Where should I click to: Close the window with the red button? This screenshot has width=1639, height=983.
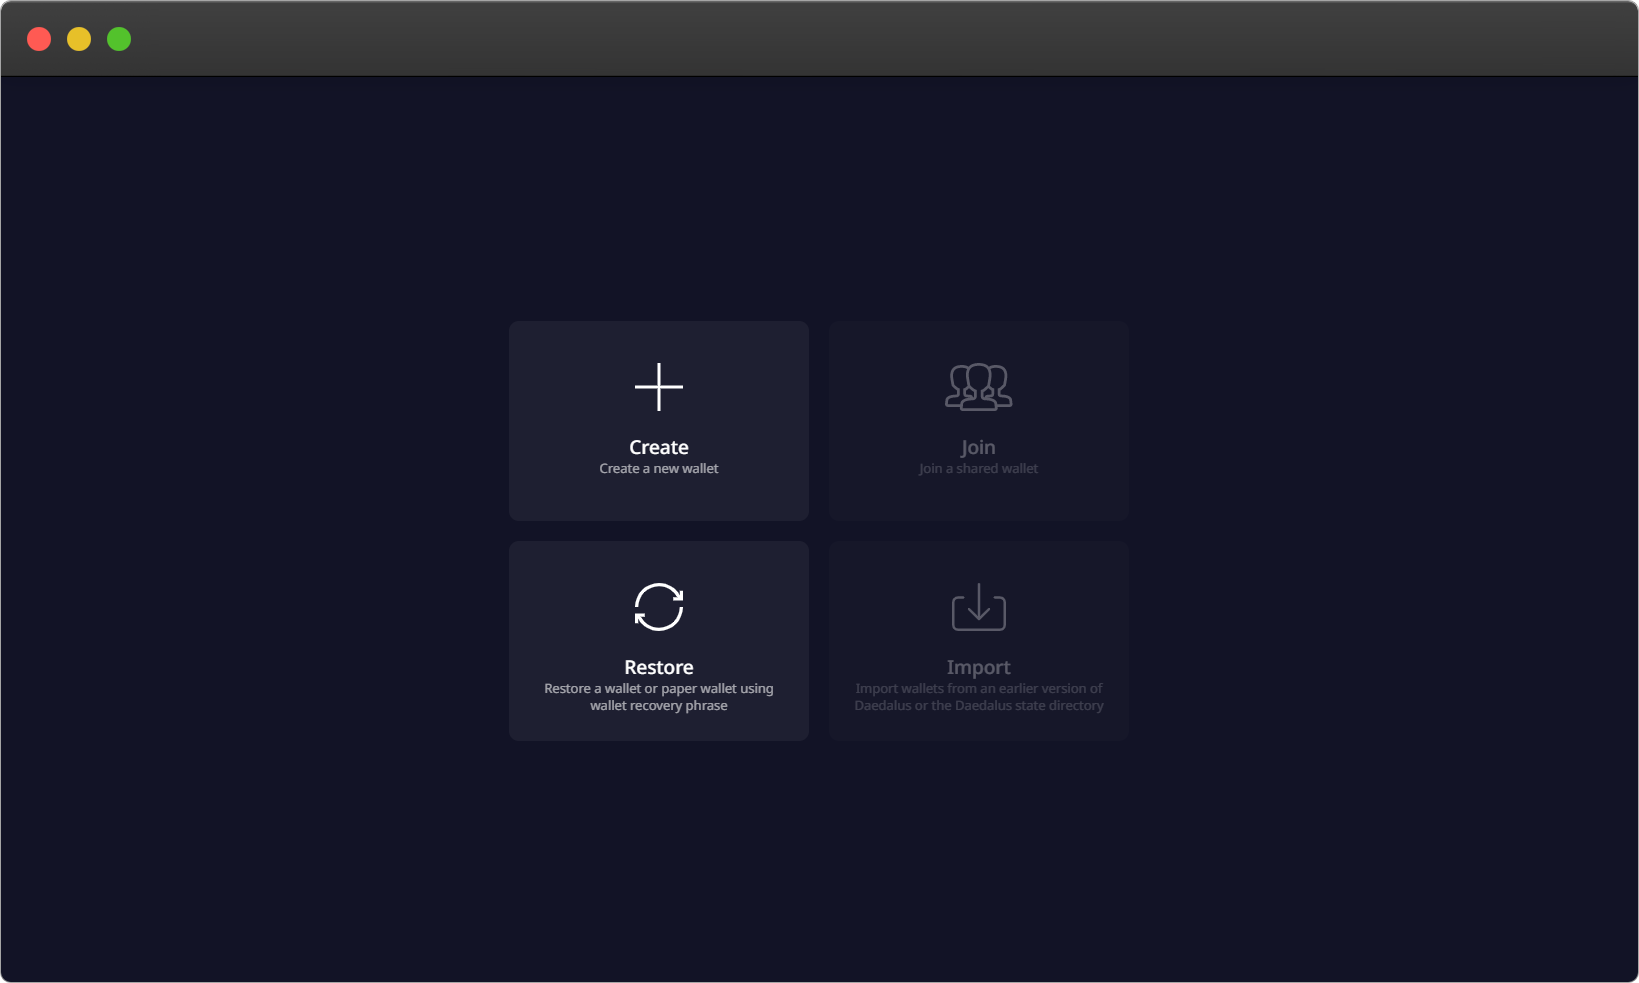[39, 39]
